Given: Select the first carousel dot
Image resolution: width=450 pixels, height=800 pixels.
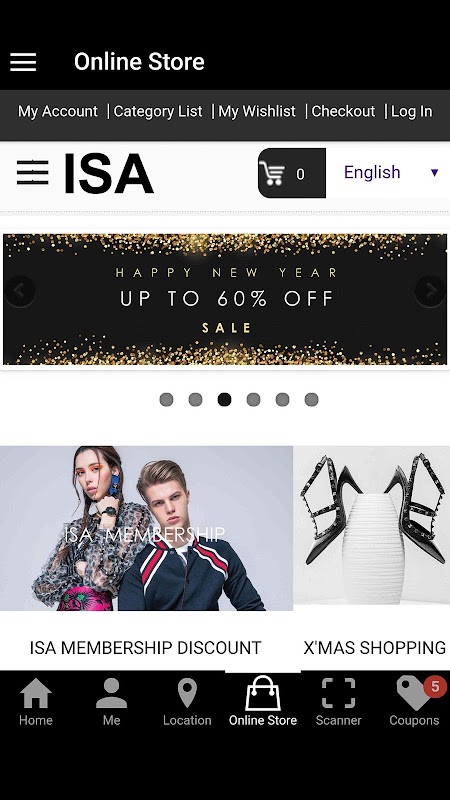Looking at the screenshot, I should 166,399.
